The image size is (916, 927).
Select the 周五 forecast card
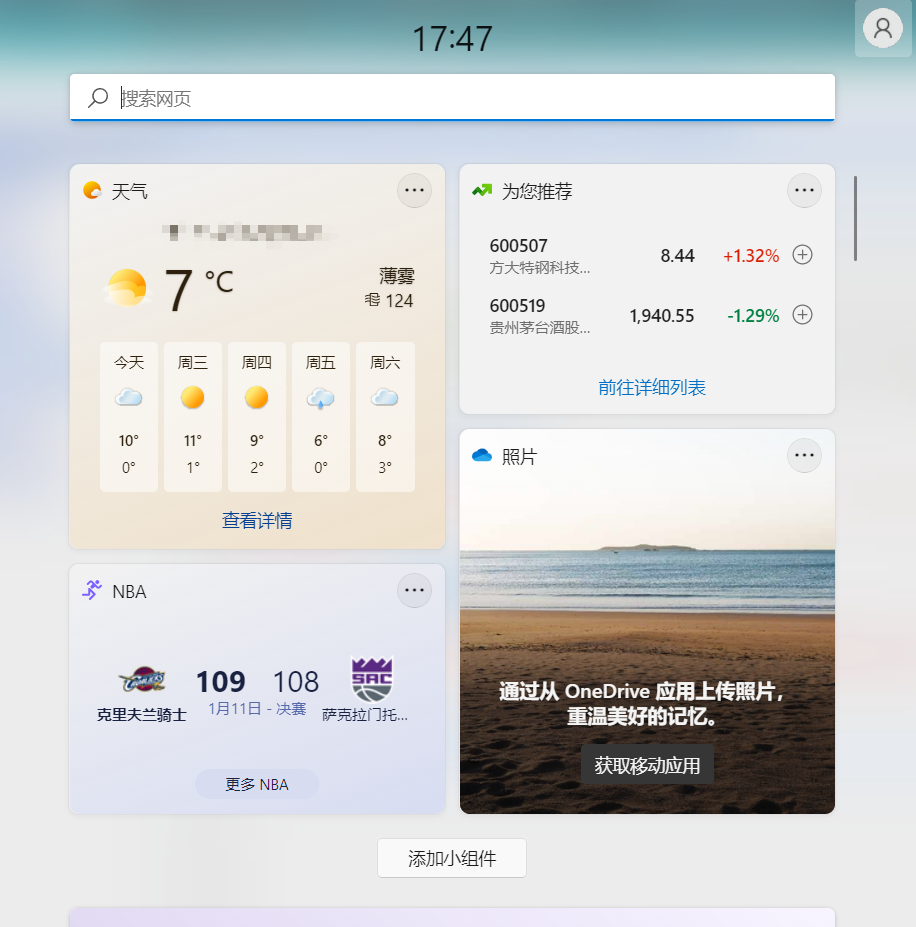click(x=321, y=417)
